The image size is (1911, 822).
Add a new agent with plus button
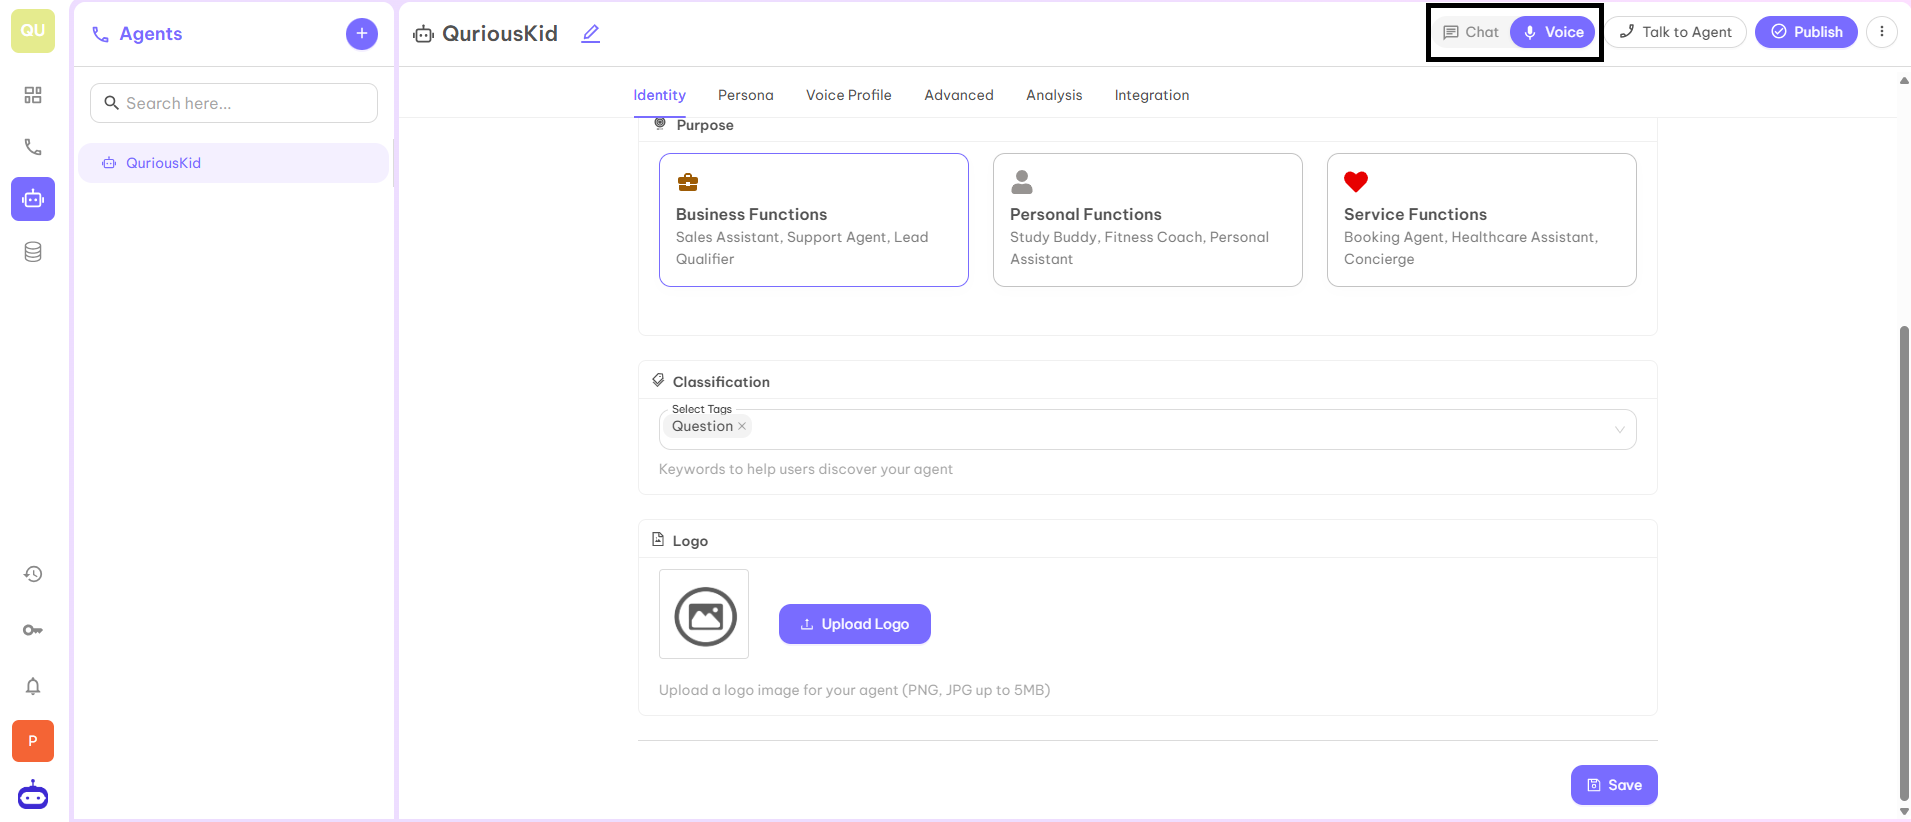click(362, 33)
